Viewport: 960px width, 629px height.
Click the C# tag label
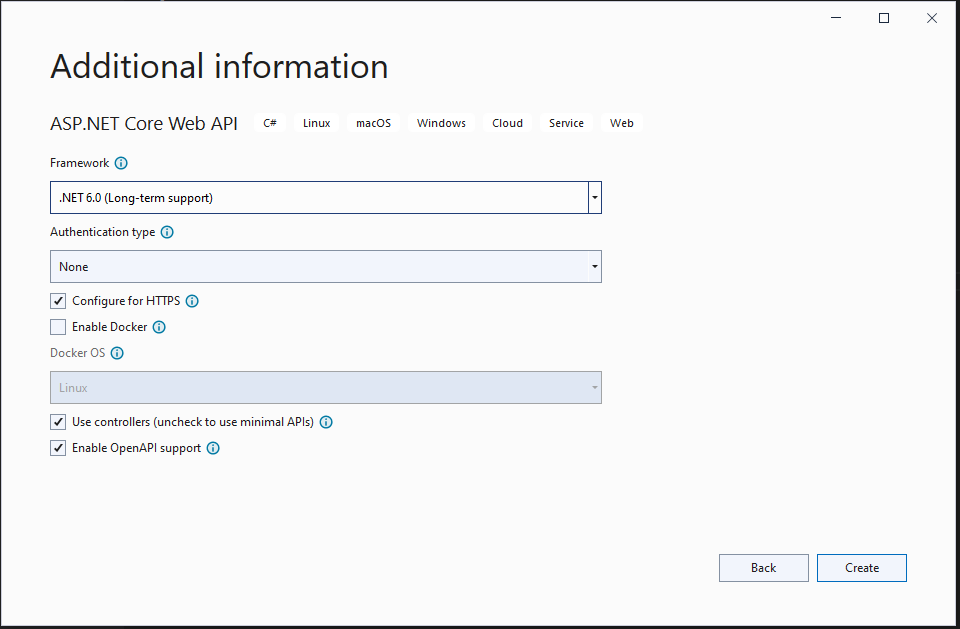coord(270,123)
